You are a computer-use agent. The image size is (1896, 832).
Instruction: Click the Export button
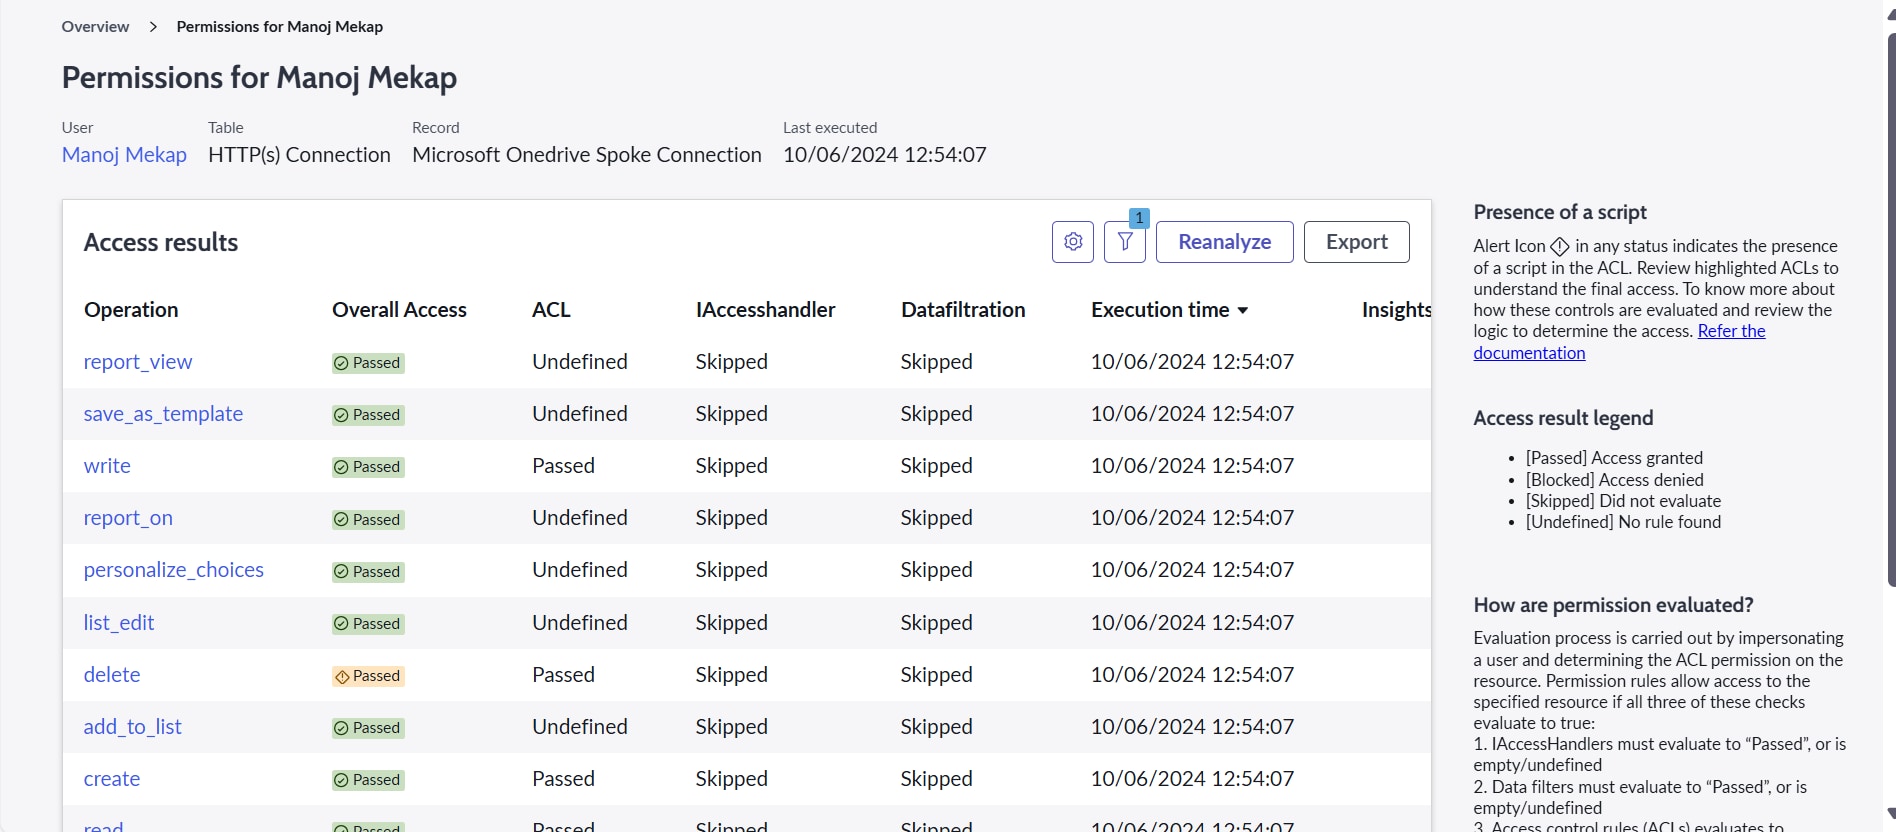1357,242
